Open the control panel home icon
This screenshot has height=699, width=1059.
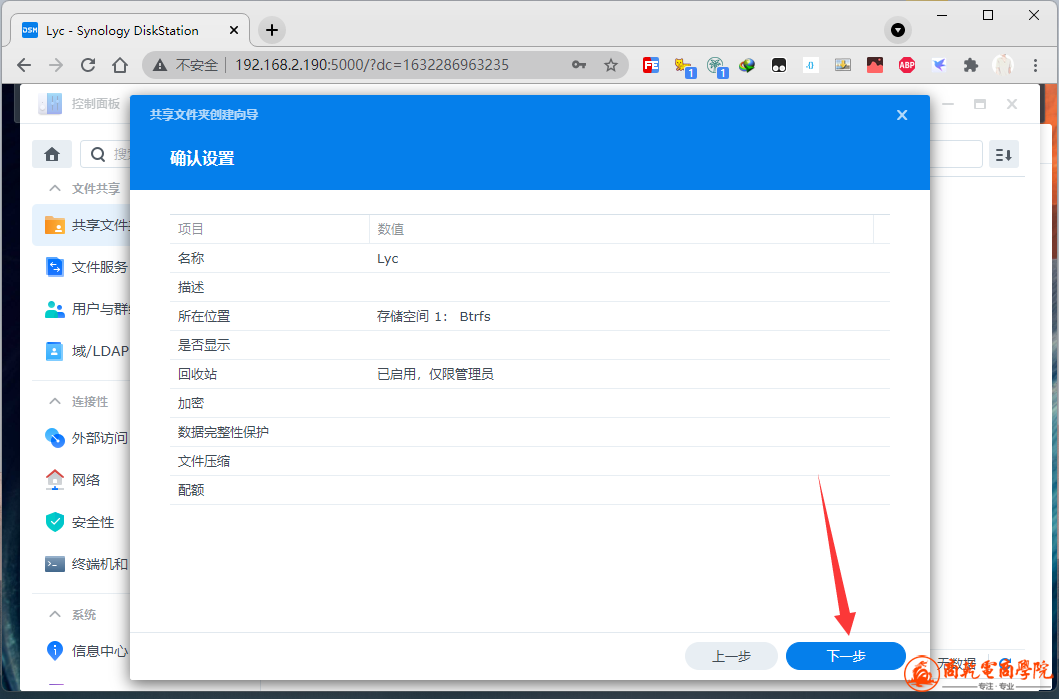pyautogui.click(x=52, y=155)
